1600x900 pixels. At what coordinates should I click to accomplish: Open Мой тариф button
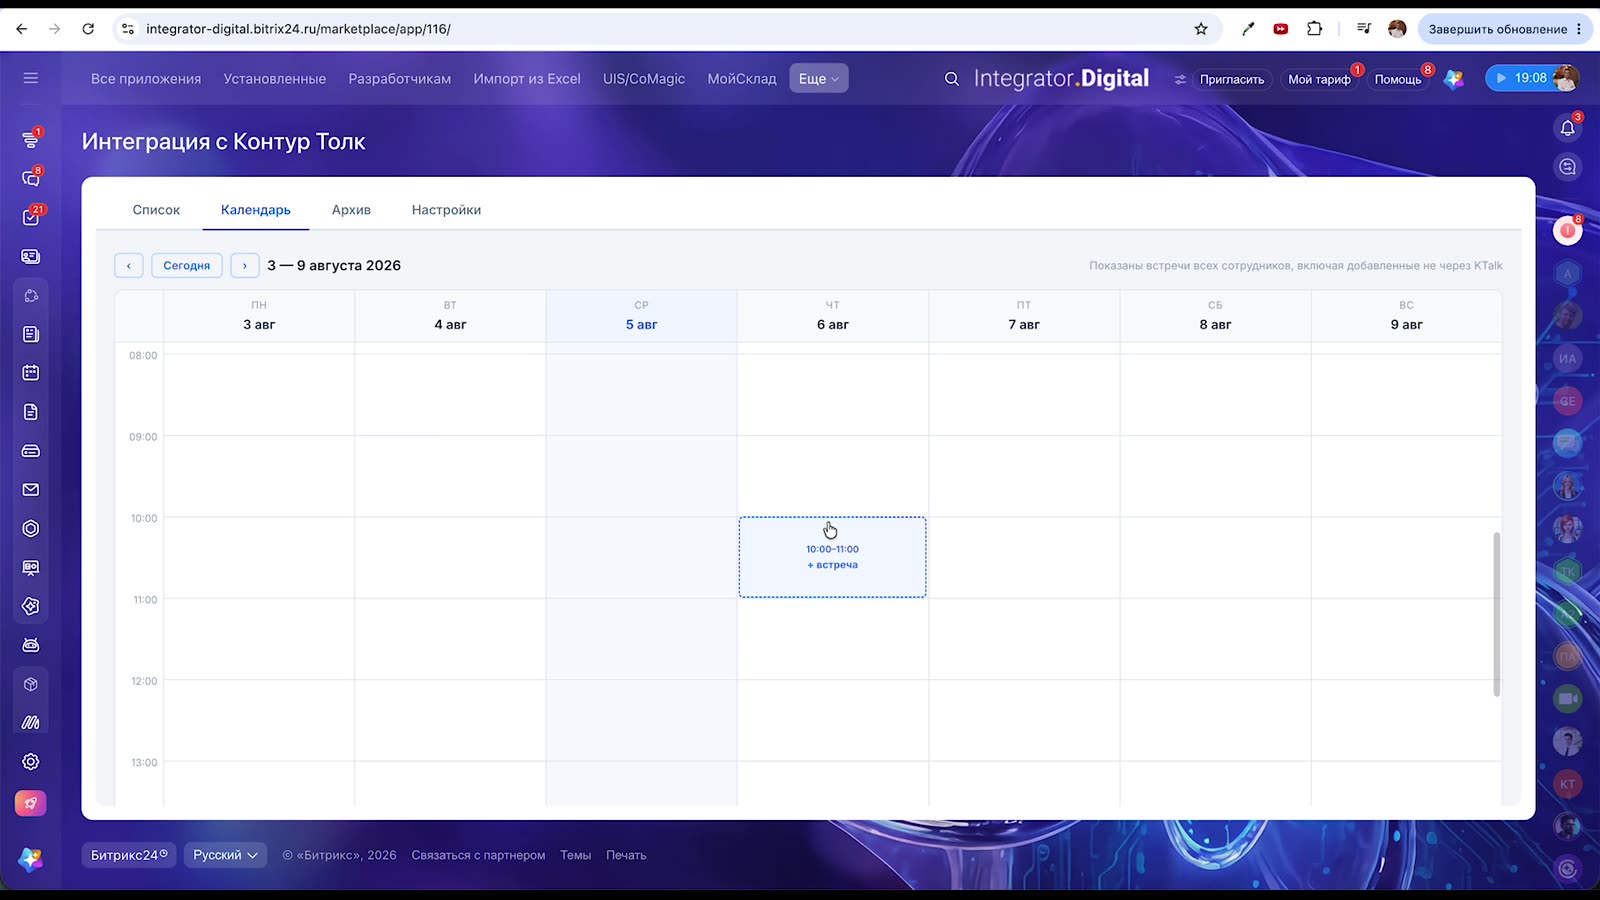click(1319, 79)
